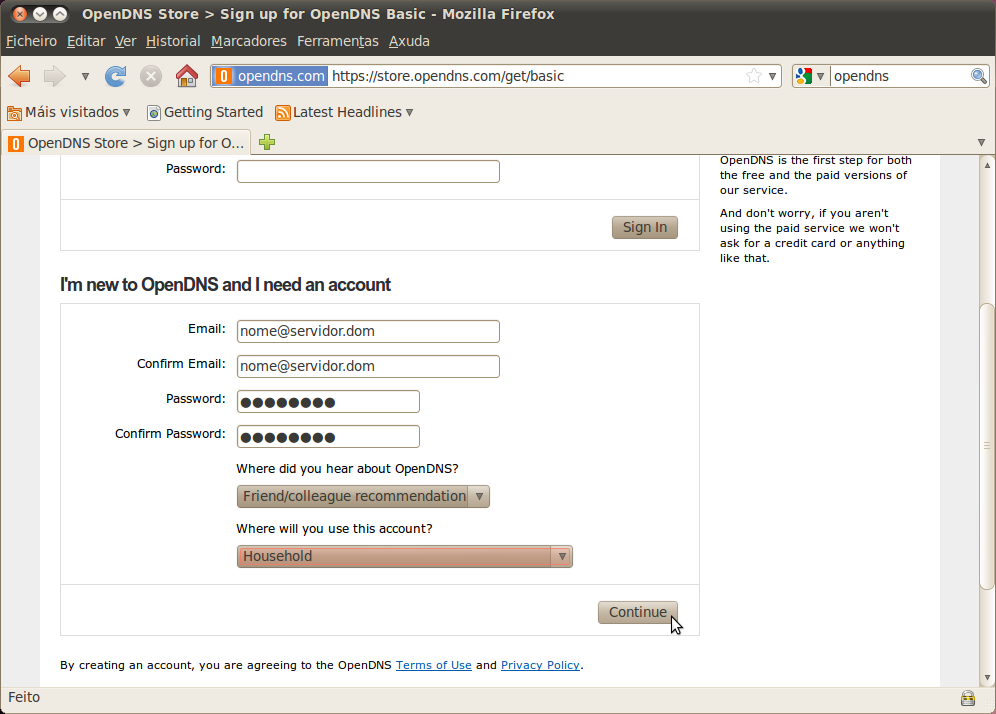
Task: Open the Google search engine selector
Action: click(811, 76)
